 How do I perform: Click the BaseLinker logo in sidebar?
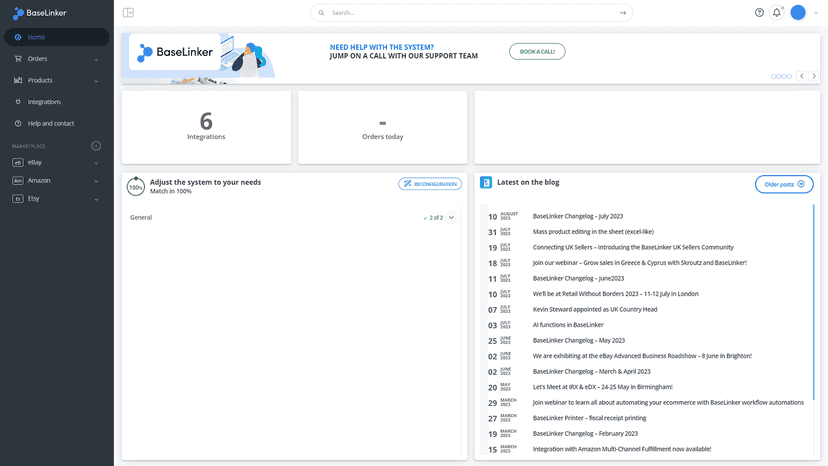[x=40, y=13]
